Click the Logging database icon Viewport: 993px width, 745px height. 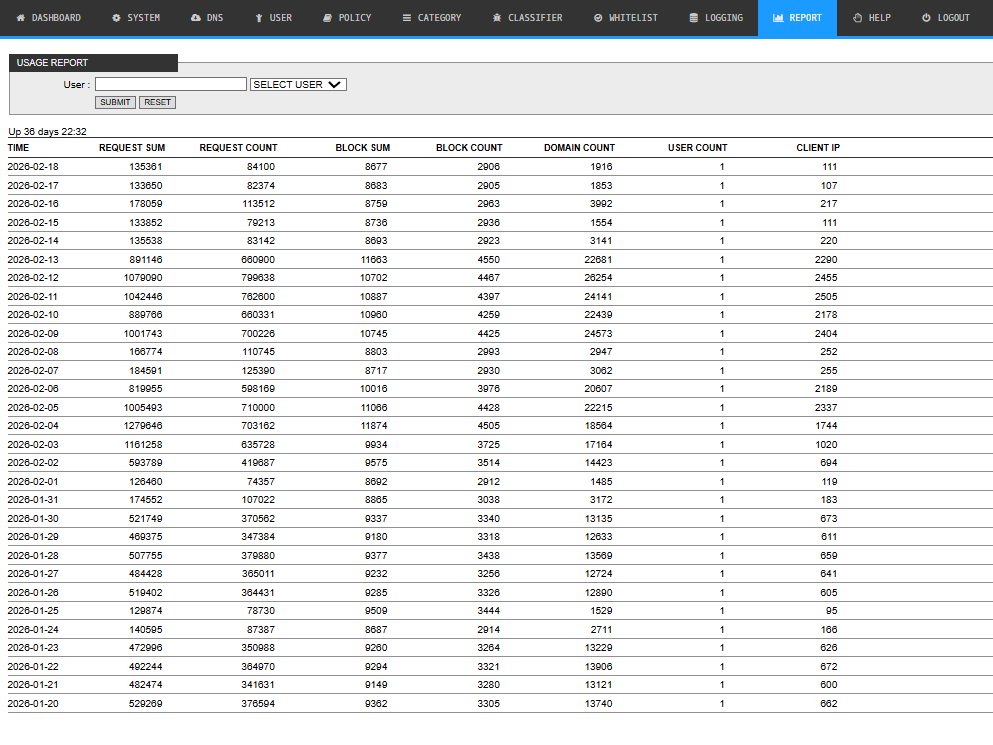tap(694, 18)
